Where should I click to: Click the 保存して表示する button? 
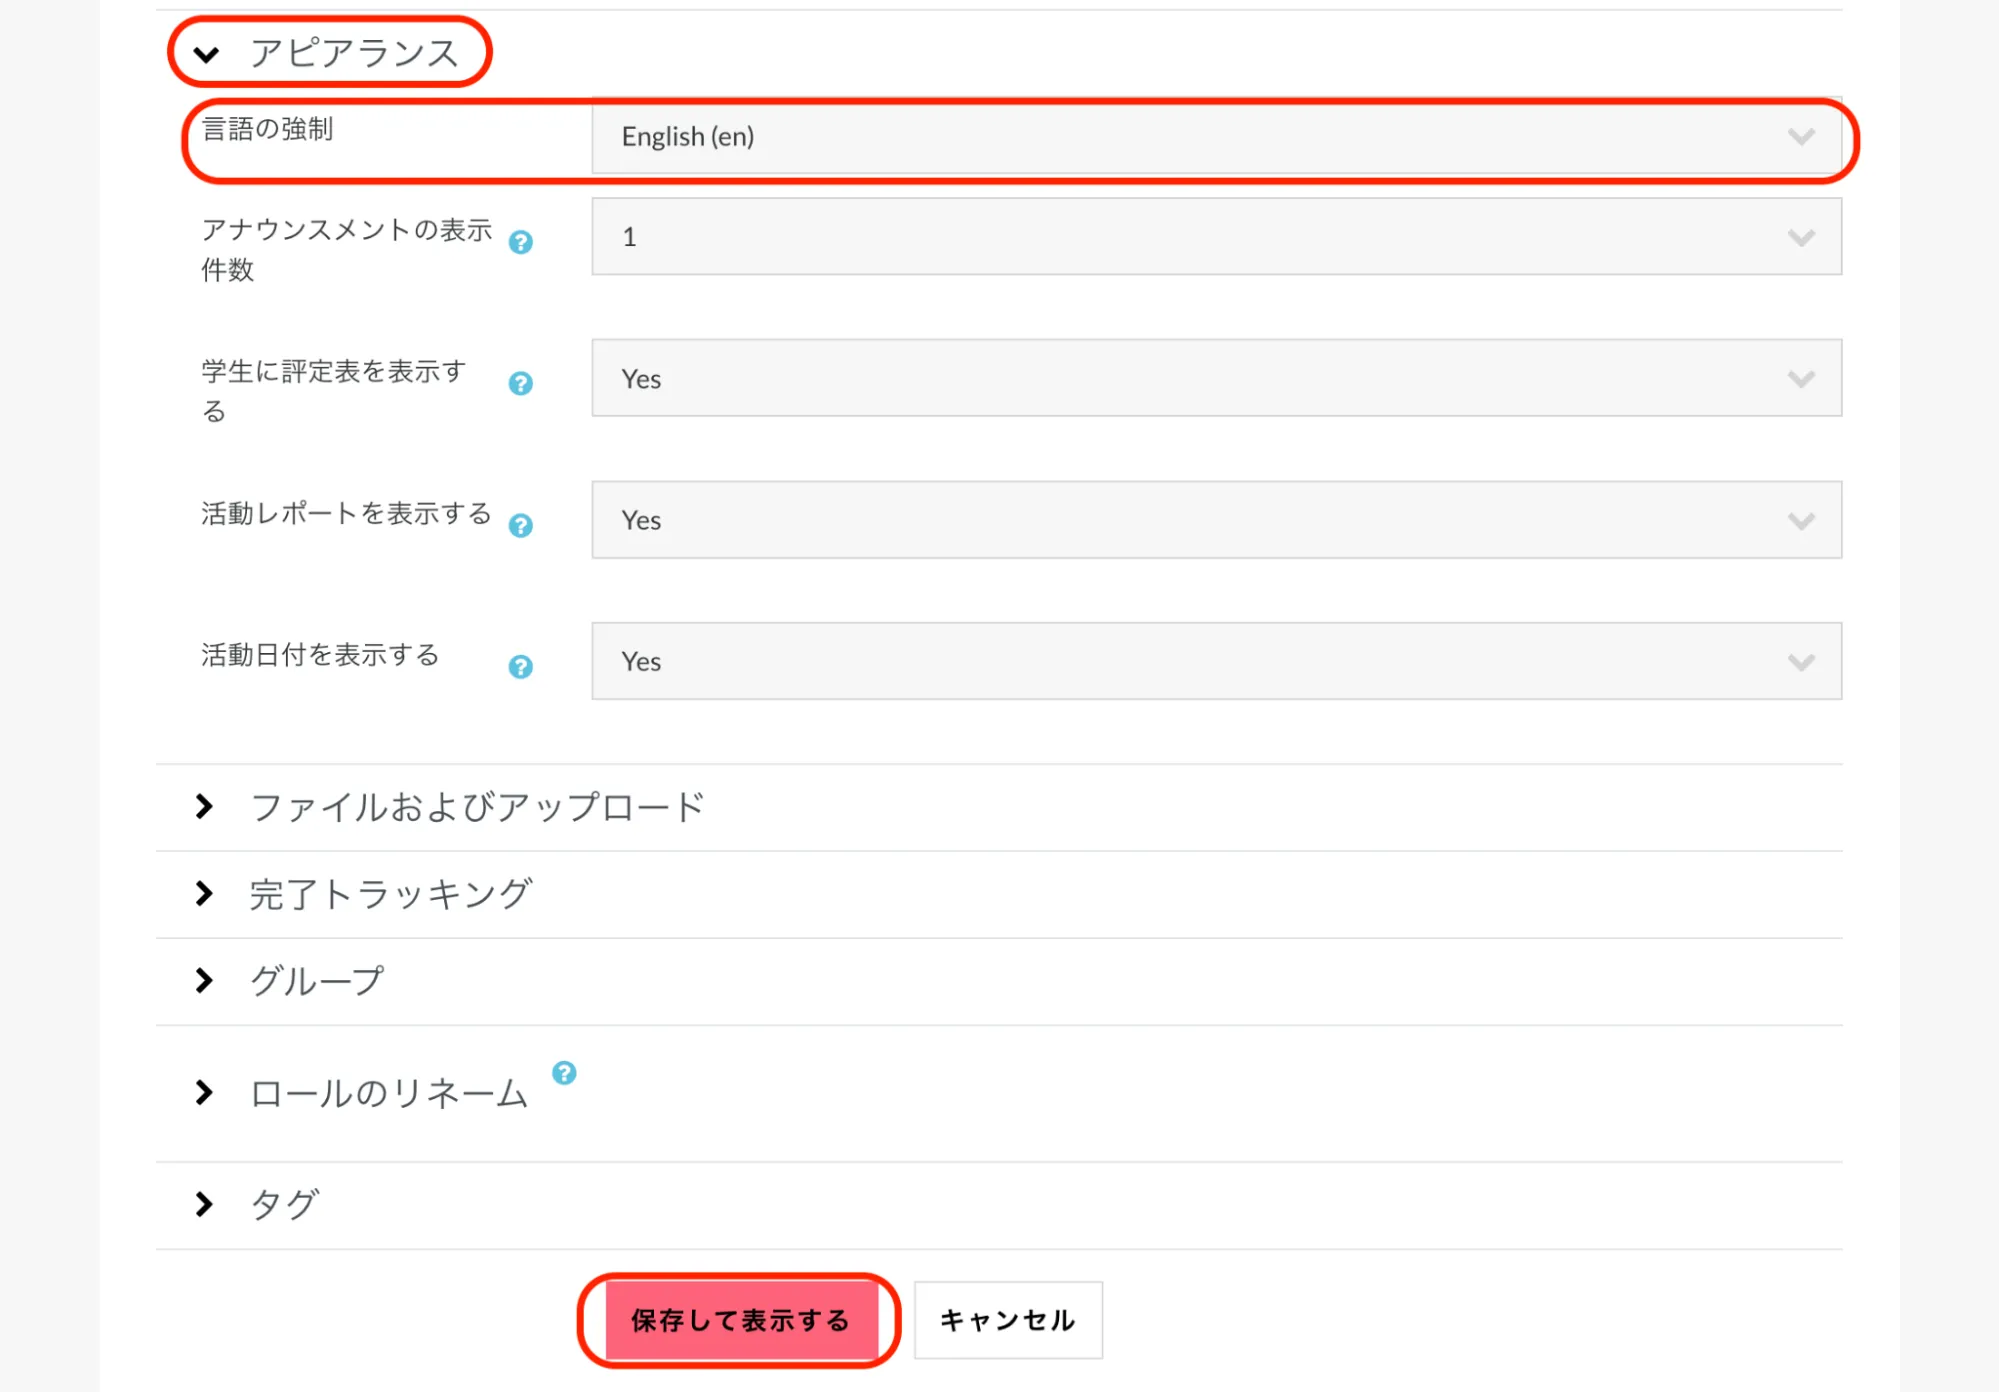click(740, 1320)
